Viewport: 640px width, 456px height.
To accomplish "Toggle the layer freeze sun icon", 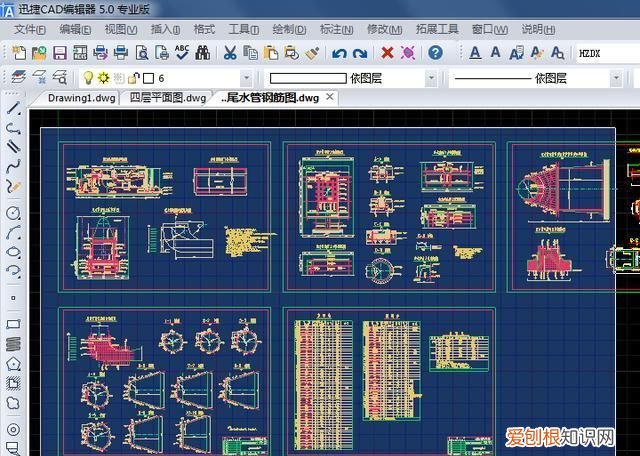I will [x=103, y=78].
